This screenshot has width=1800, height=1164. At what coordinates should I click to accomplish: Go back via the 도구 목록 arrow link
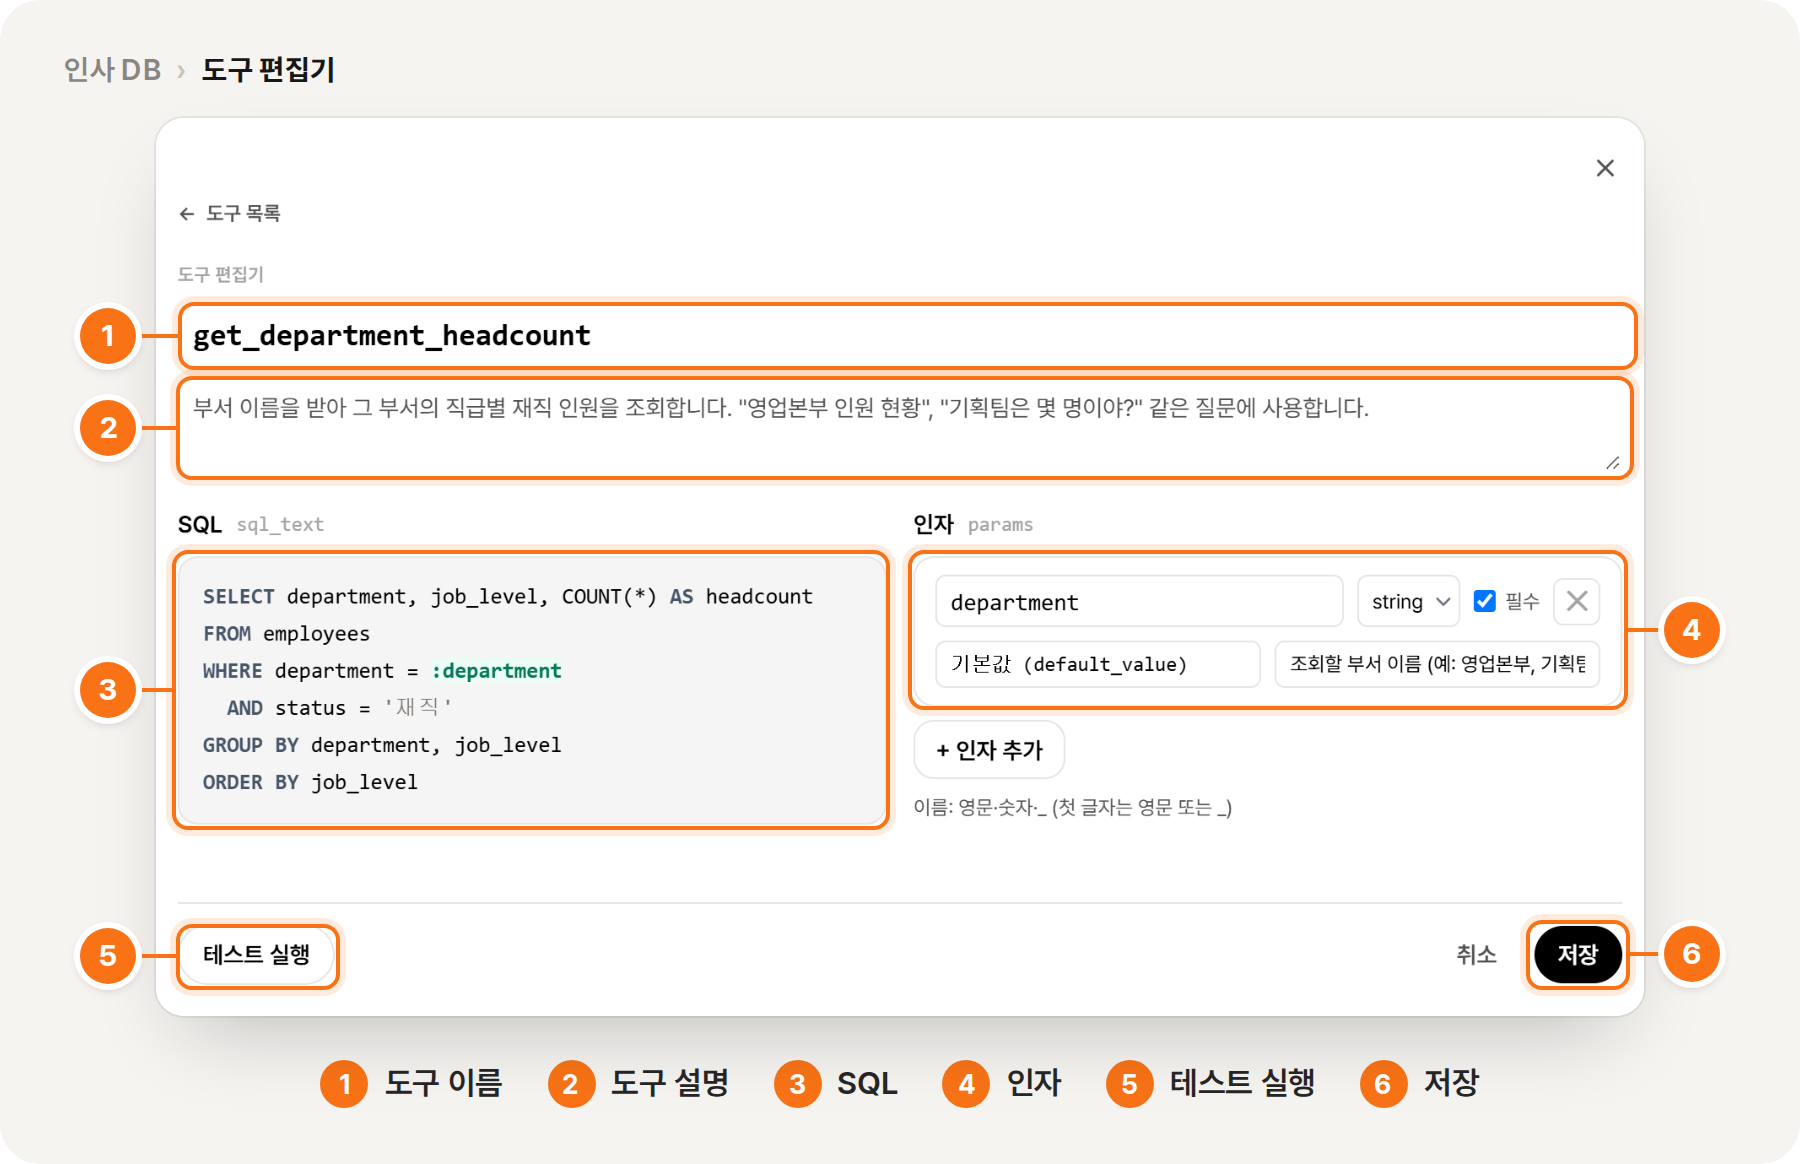pos(229,213)
